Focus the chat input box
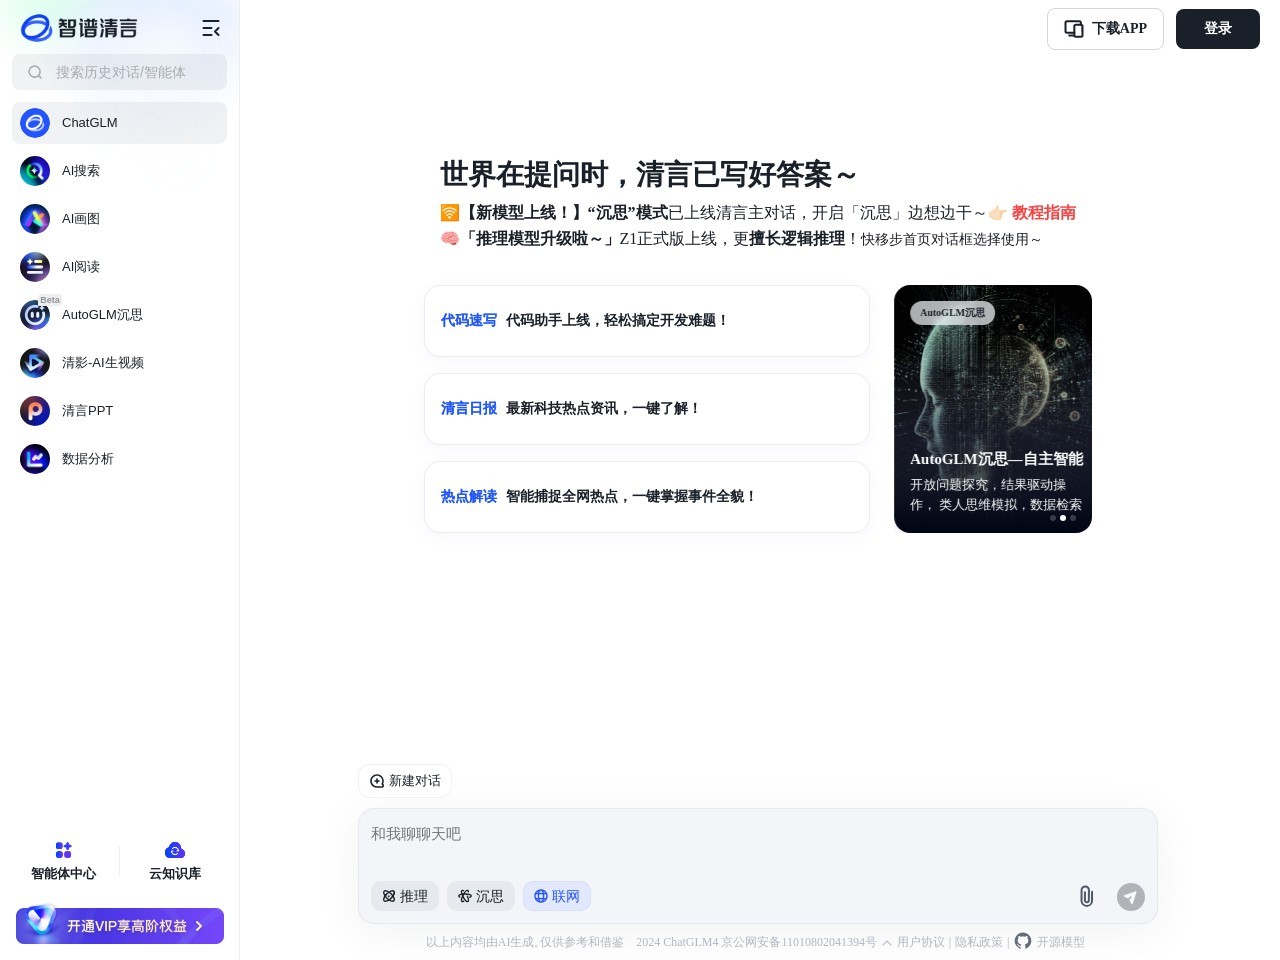The image size is (1280, 960). 758,834
